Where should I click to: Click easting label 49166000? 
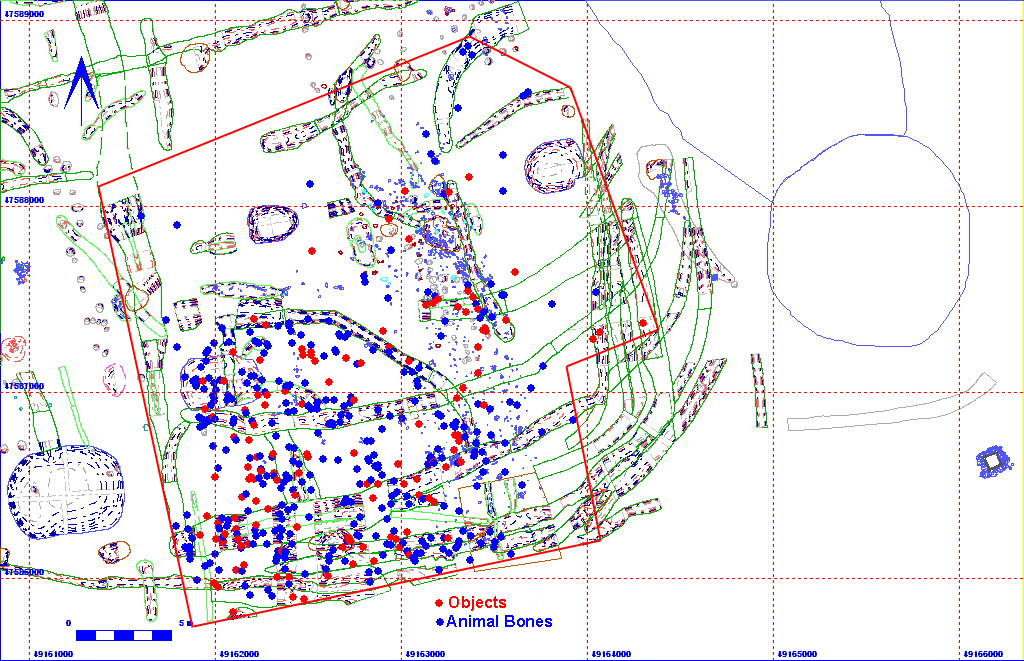983,654
